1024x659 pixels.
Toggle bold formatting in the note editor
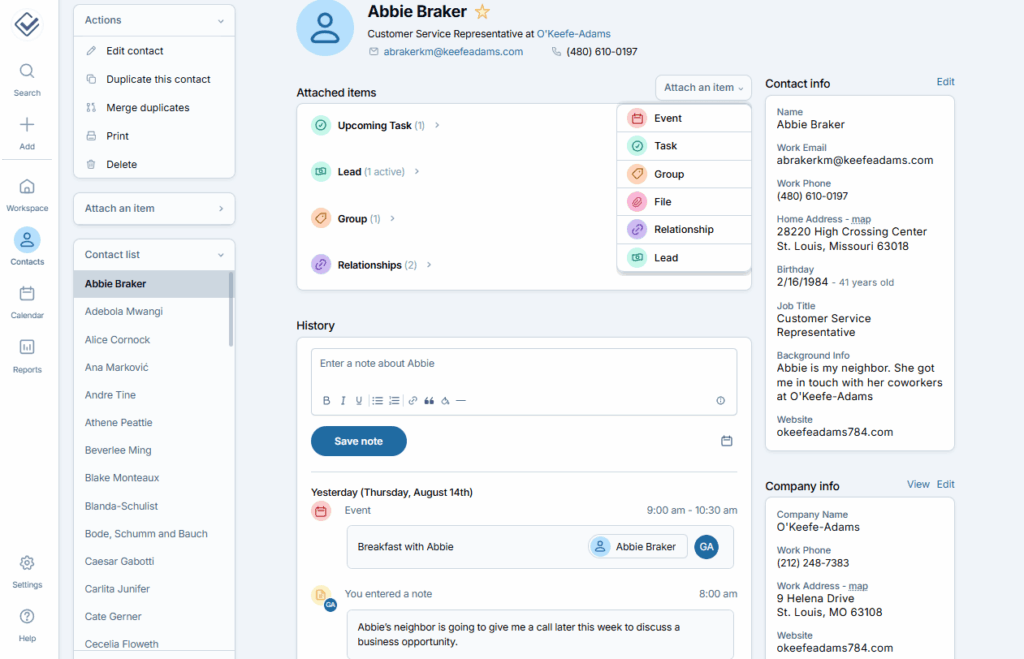(326, 400)
